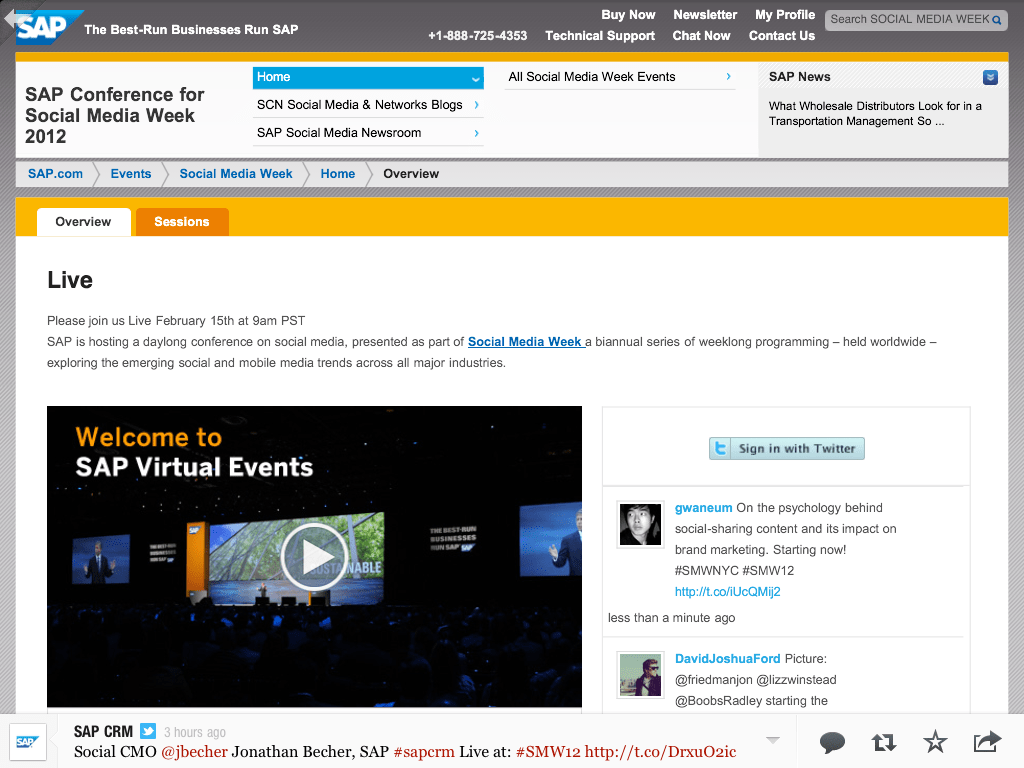The width and height of the screenshot is (1024, 768).
Task: Play the SAP Virtual Events video
Action: (314, 557)
